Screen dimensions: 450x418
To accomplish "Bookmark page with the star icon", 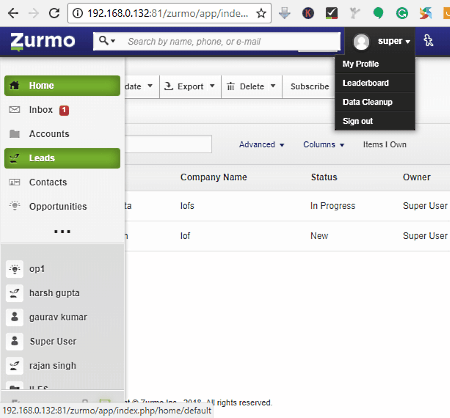I will [261, 13].
